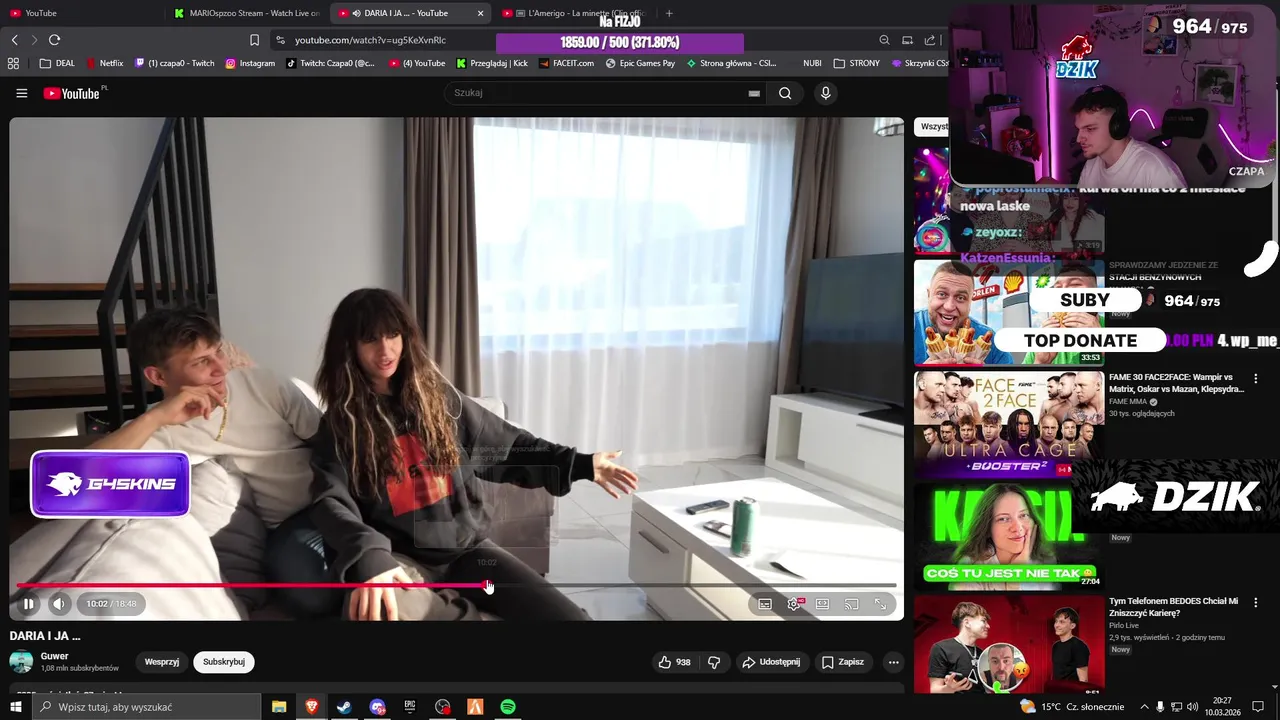Show hidden system tray icons
Screen dimensions: 1280x720
[1144, 707]
